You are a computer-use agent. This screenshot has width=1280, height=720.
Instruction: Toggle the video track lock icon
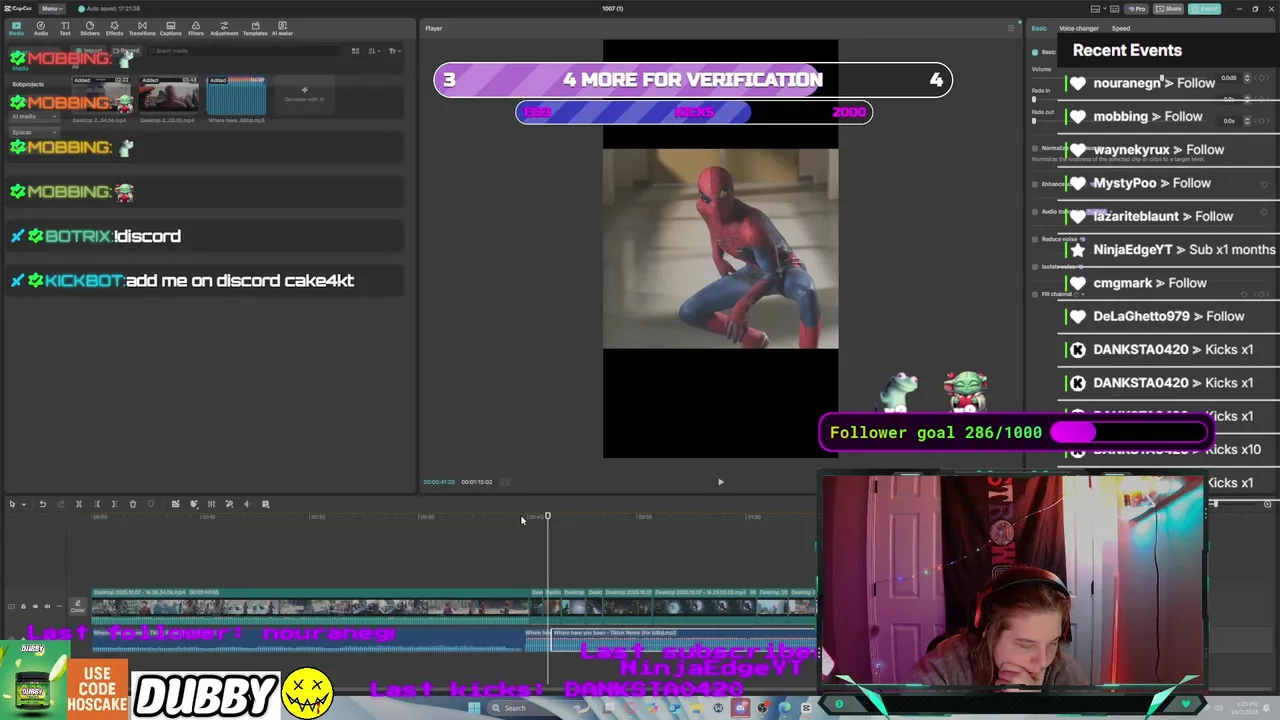[x=23, y=606]
